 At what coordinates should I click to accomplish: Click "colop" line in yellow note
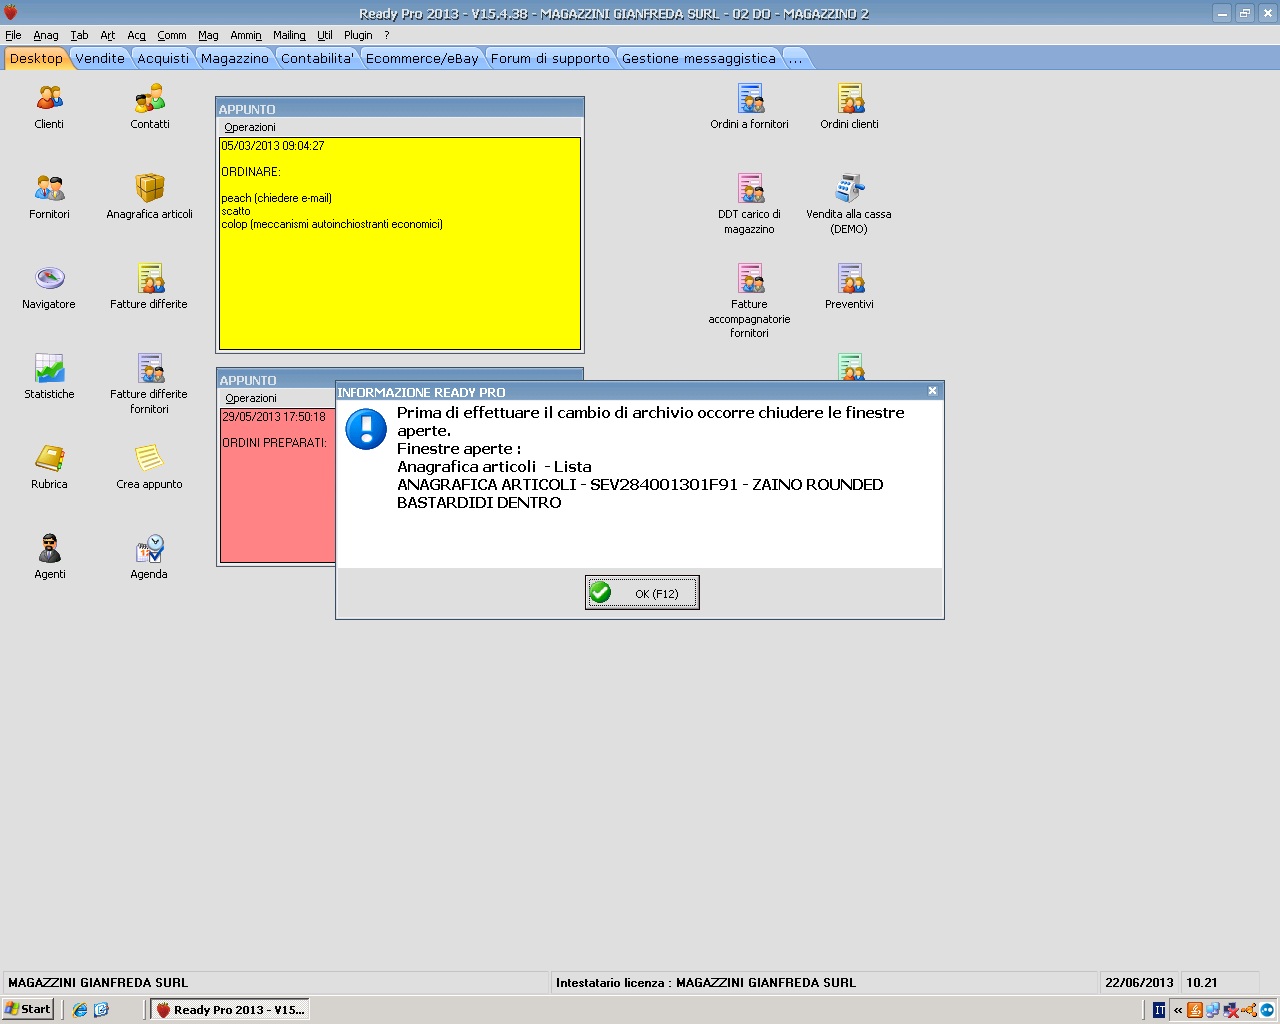coord(332,224)
